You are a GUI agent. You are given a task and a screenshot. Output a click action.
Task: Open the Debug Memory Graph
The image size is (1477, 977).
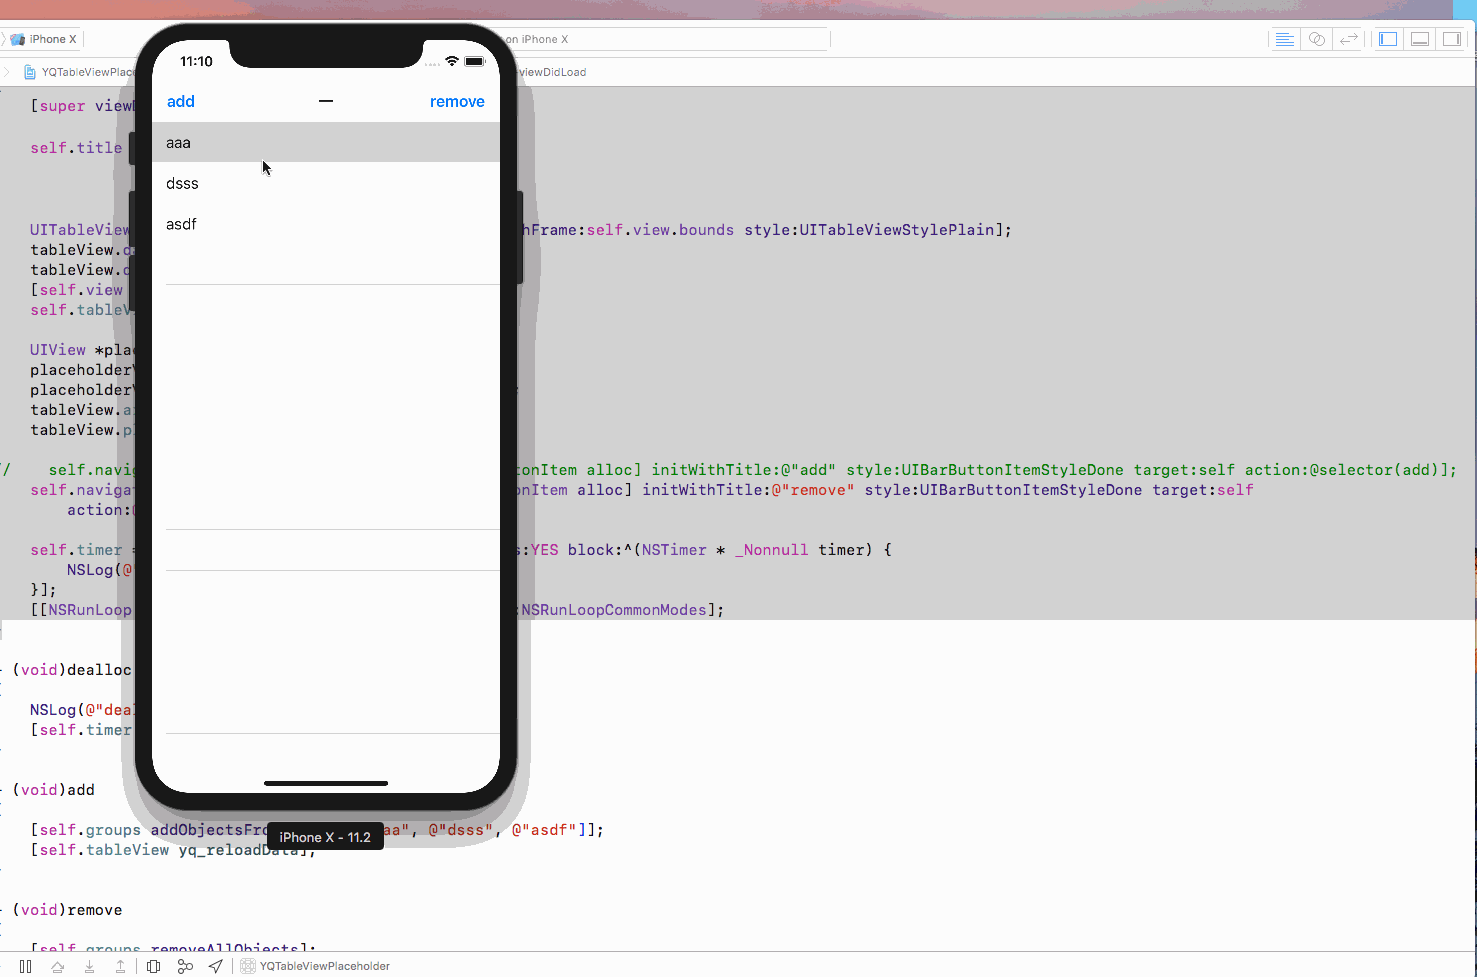point(185,966)
